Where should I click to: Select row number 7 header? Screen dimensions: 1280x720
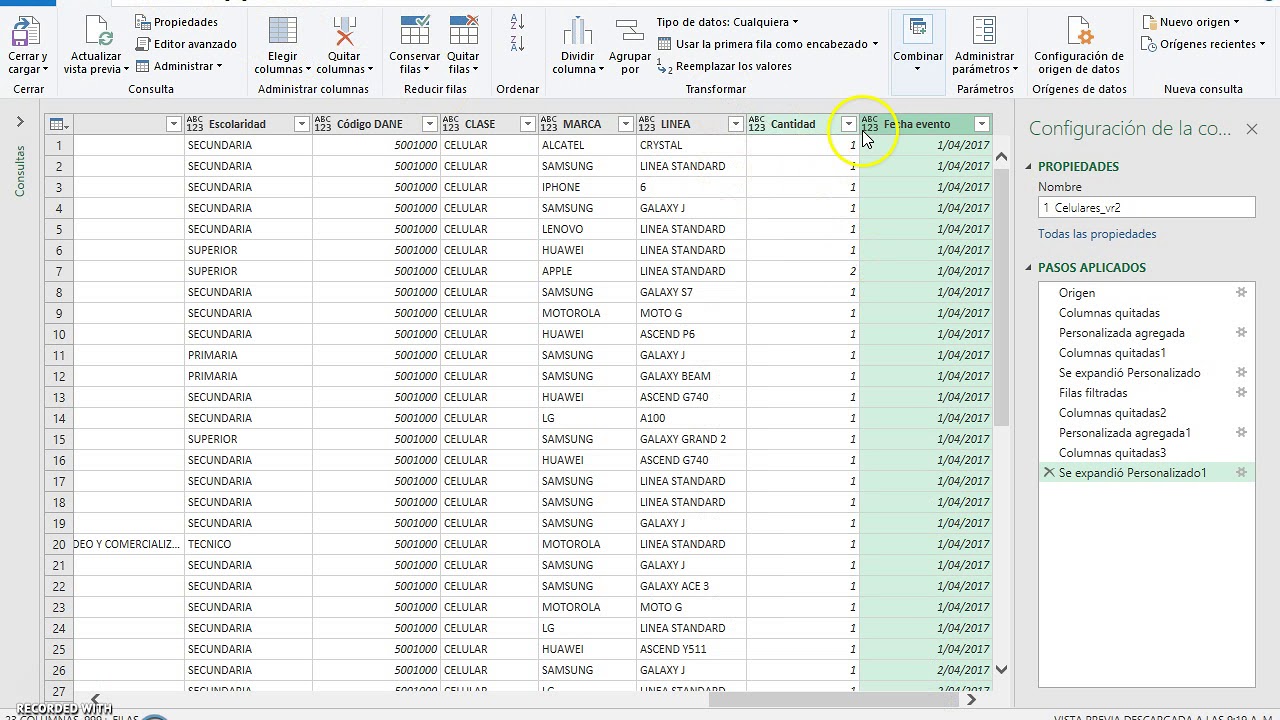tap(59, 271)
